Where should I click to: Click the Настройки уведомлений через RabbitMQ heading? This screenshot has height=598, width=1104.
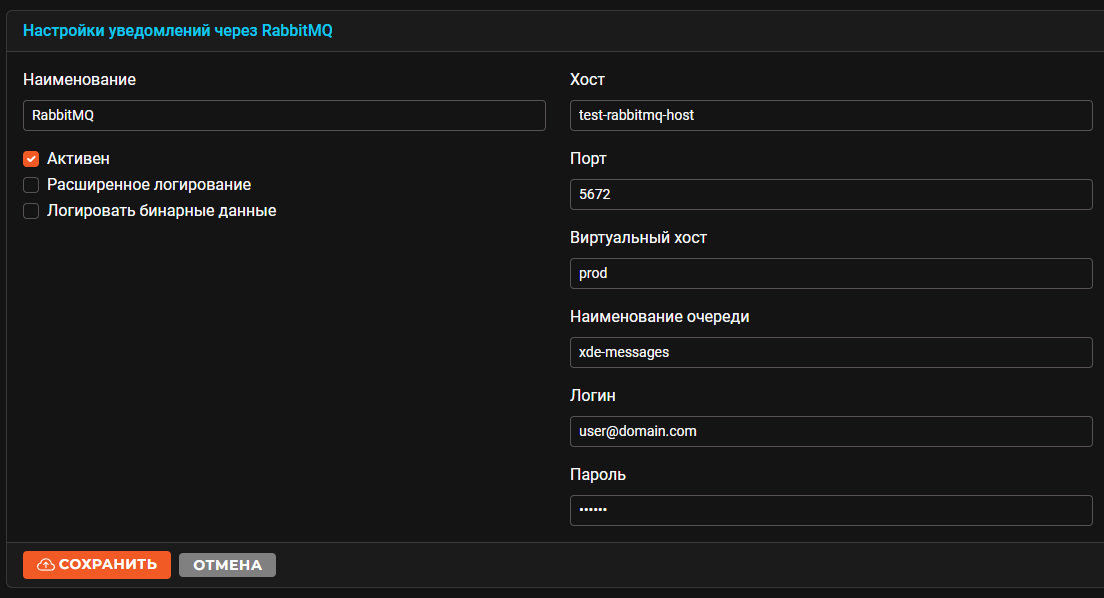pos(177,31)
